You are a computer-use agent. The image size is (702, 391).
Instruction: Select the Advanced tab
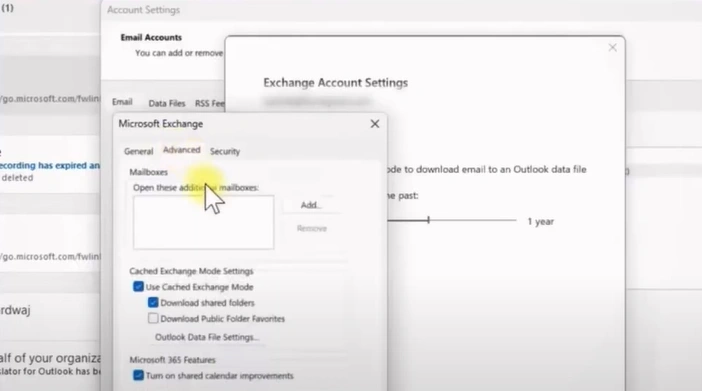click(x=181, y=150)
